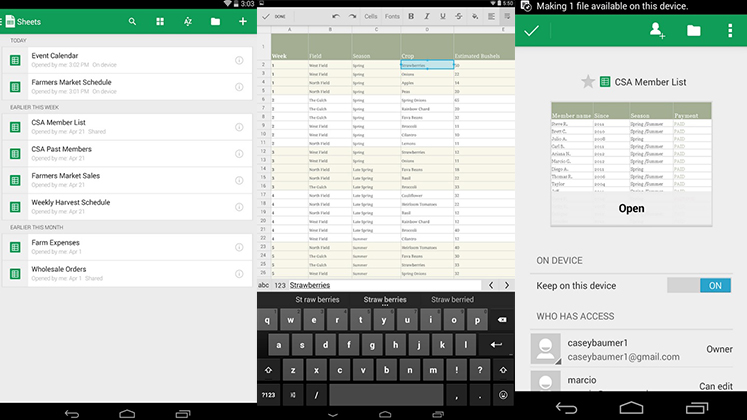Toggle Keep on this device switch
This screenshot has height=420, width=747.
(699, 285)
